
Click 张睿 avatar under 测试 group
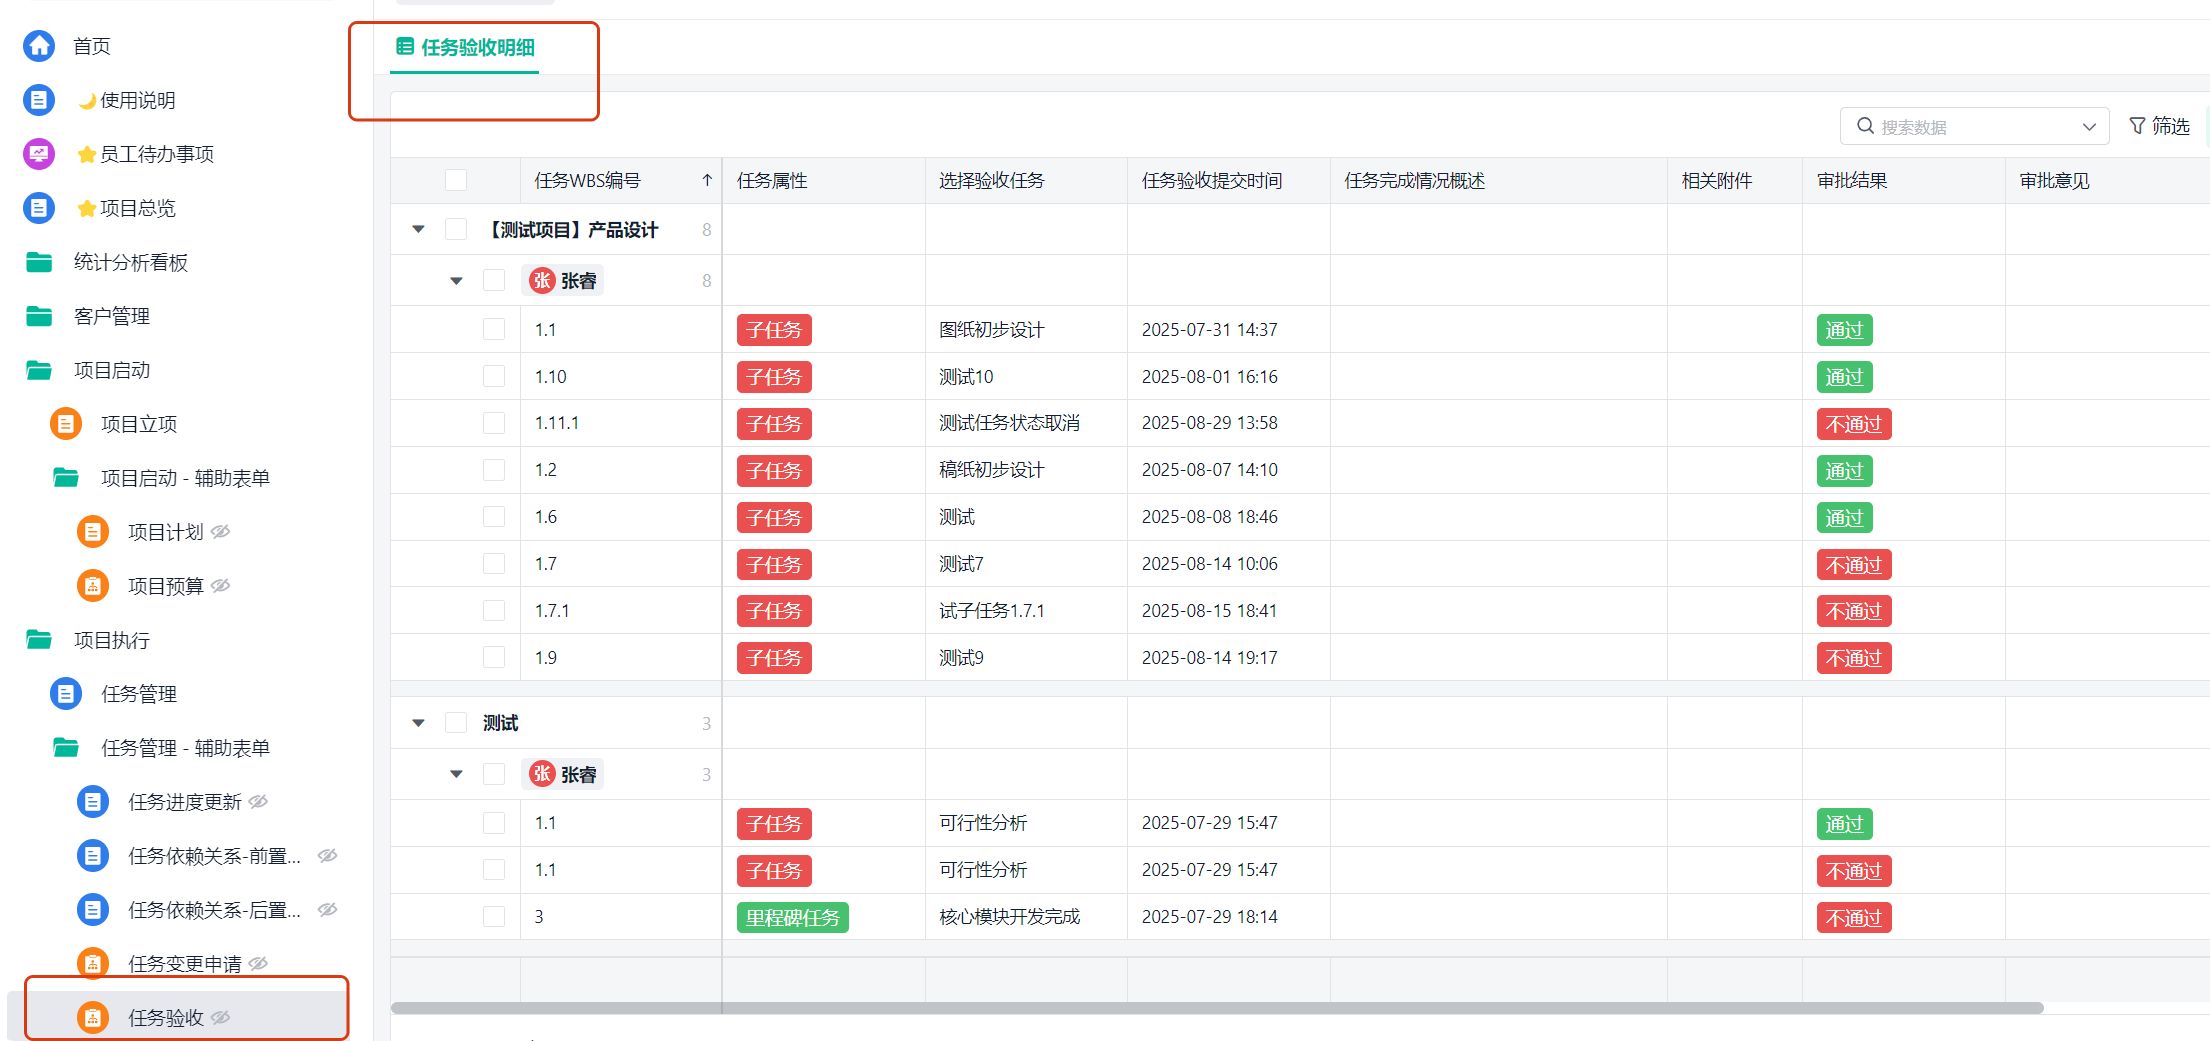pyautogui.click(x=542, y=774)
